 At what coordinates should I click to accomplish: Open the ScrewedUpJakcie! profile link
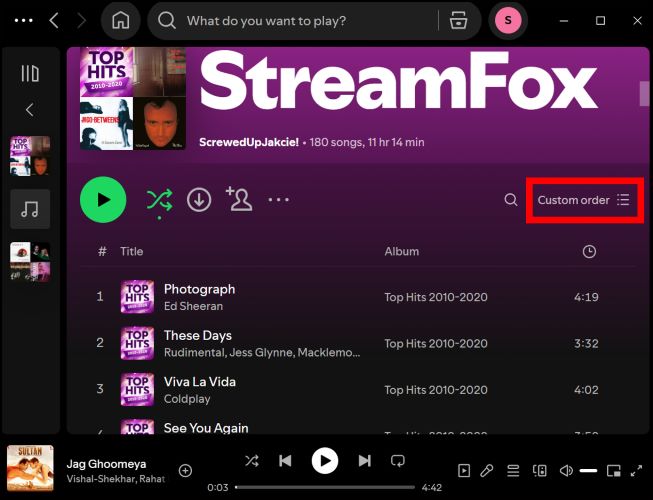(249, 142)
